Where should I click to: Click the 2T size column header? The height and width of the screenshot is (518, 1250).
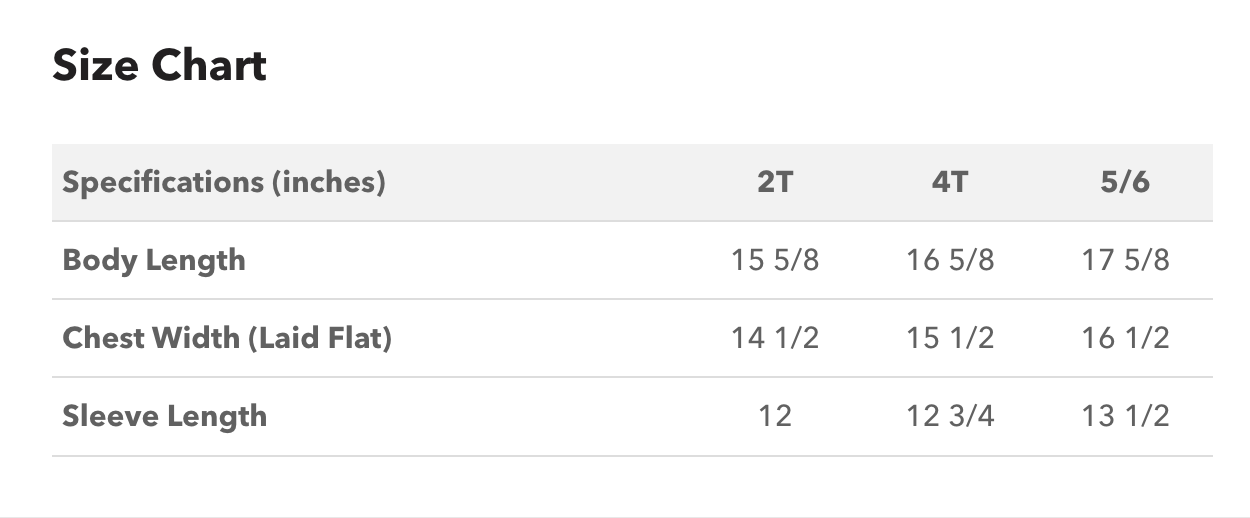[775, 183]
